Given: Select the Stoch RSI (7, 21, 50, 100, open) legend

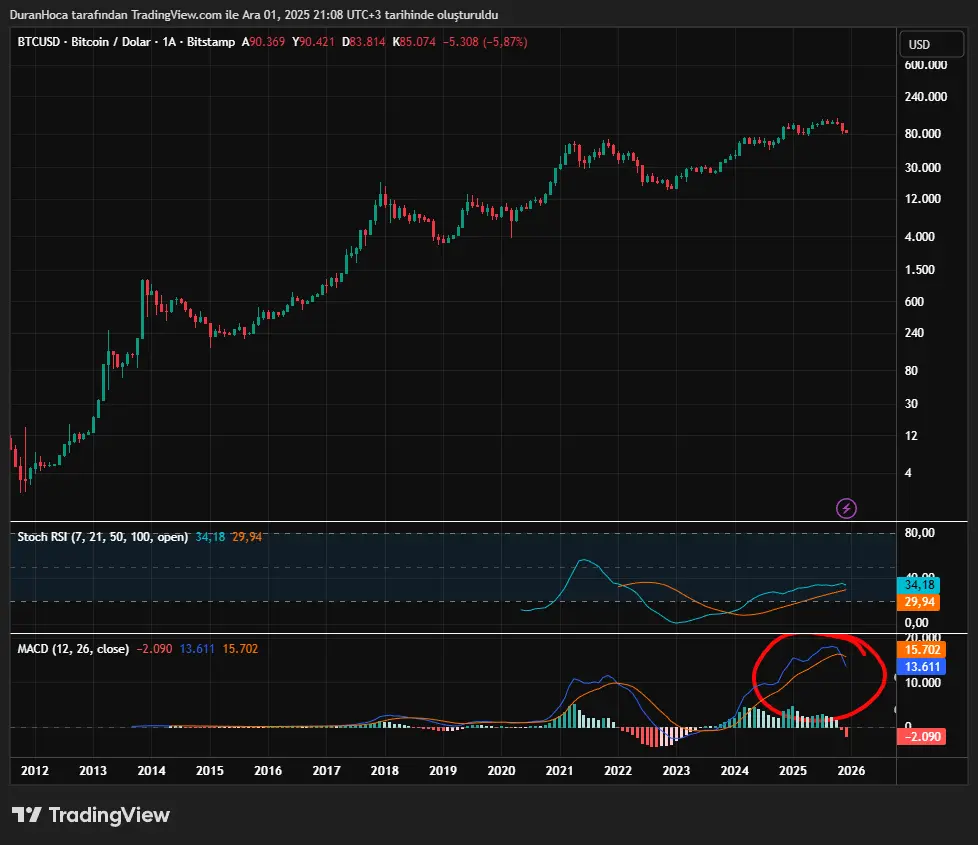Looking at the screenshot, I should tap(102, 536).
